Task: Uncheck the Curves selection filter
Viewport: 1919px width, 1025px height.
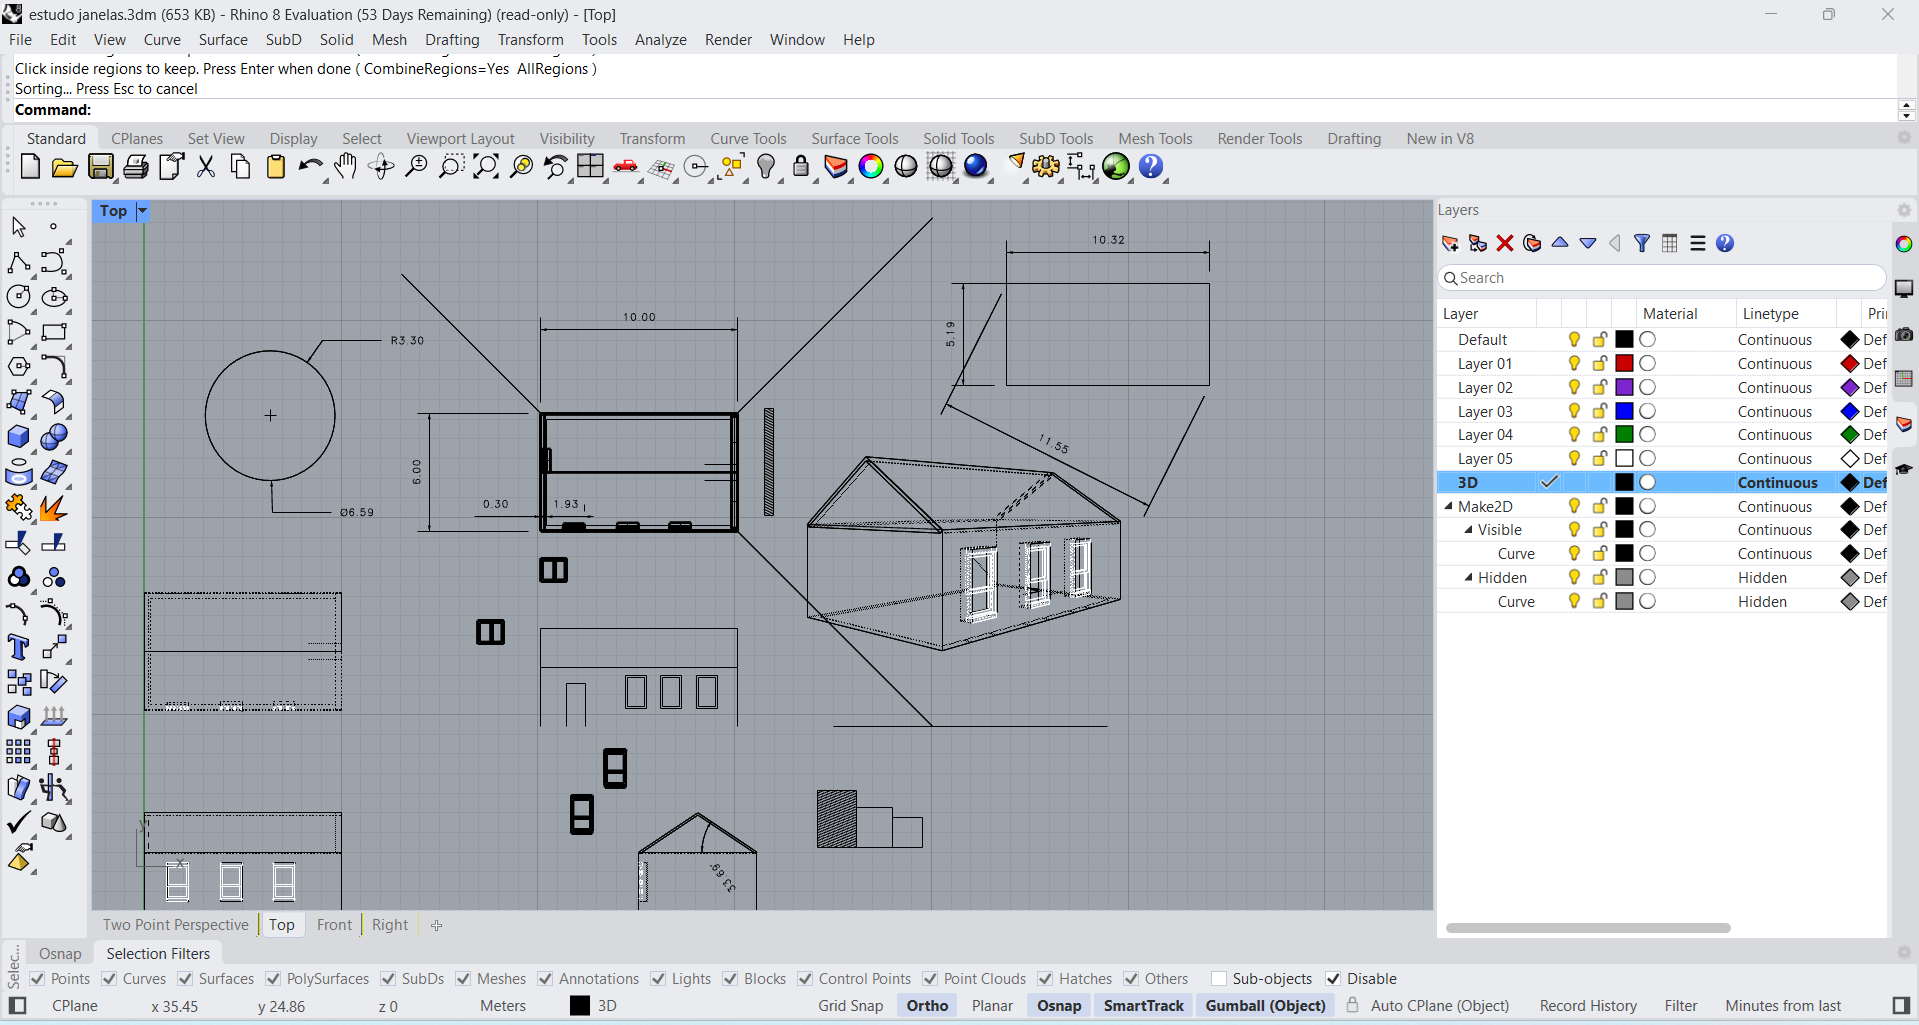Action: [x=109, y=979]
